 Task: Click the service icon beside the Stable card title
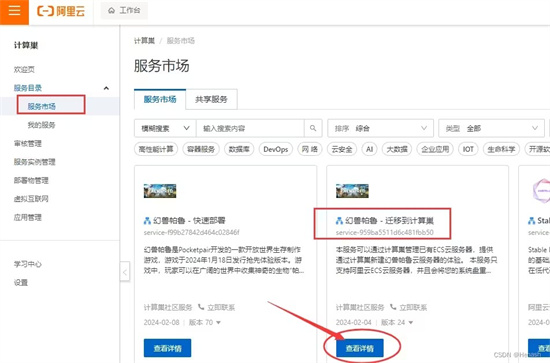(531, 221)
